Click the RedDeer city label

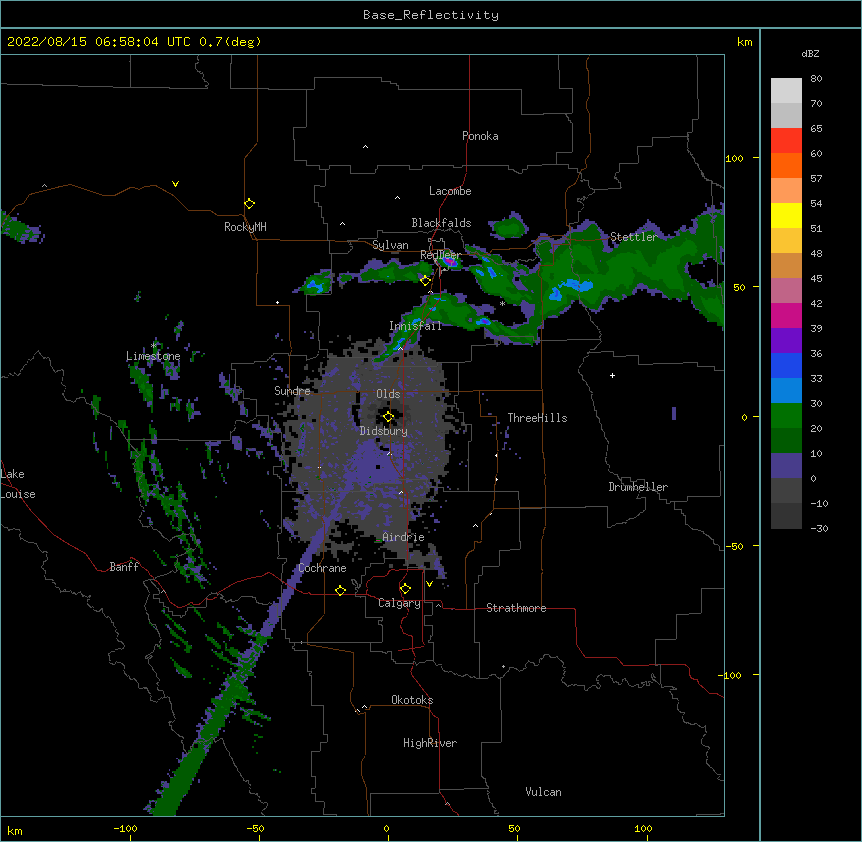441,255
